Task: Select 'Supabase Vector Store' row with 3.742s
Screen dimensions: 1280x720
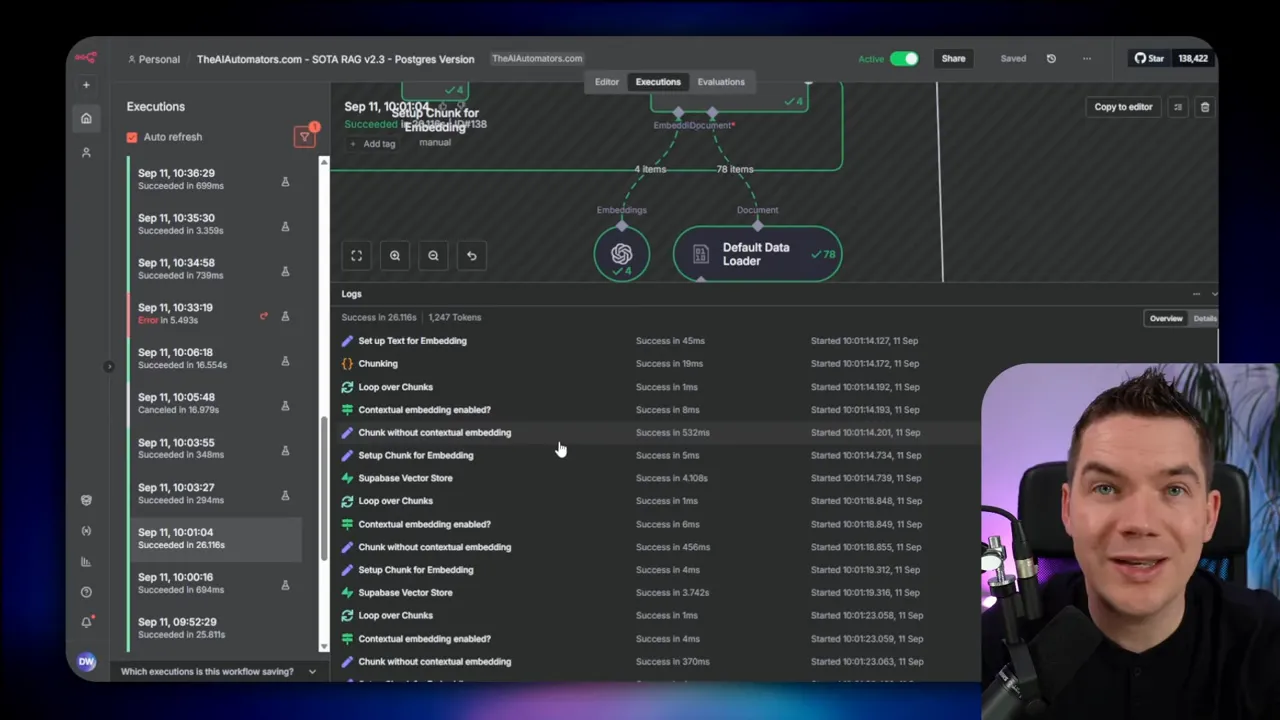Action: [657, 593]
